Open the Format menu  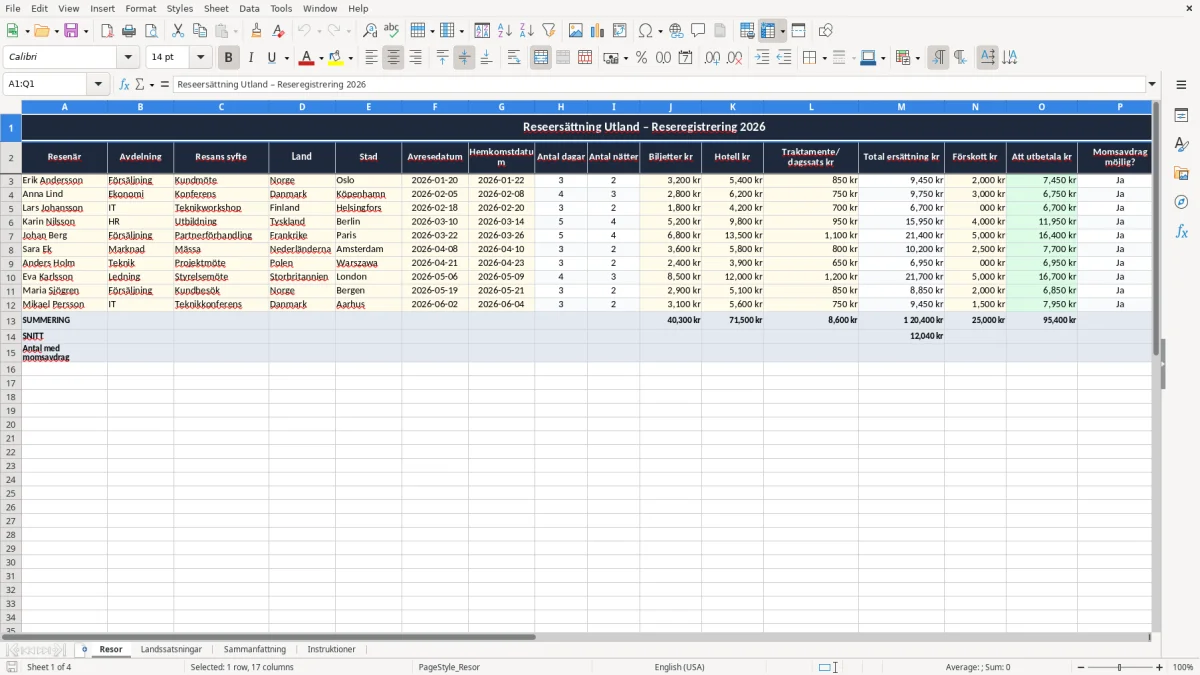(x=140, y=8)
